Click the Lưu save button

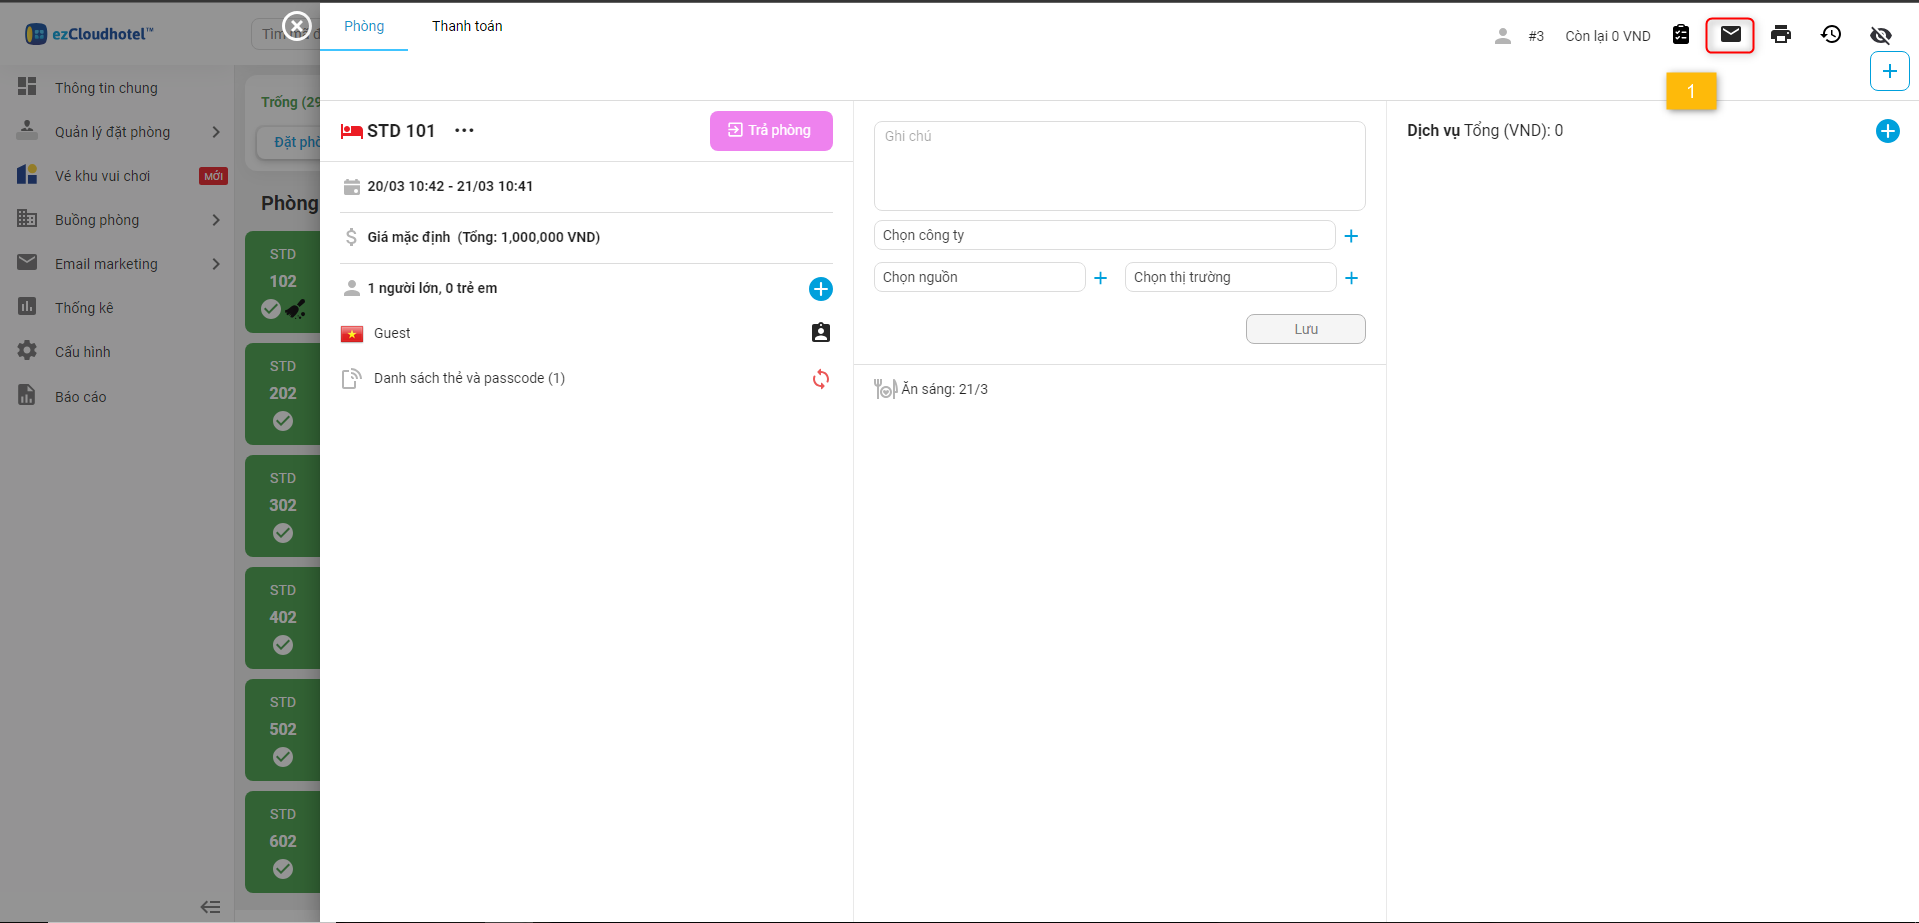tap(1305, 329)
